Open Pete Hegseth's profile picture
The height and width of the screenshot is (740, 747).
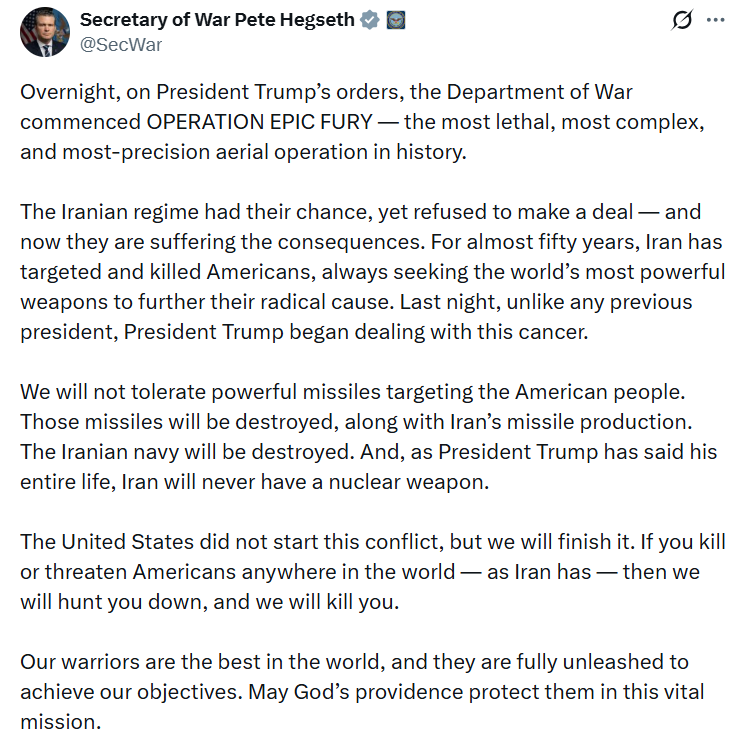click(45, 32)
